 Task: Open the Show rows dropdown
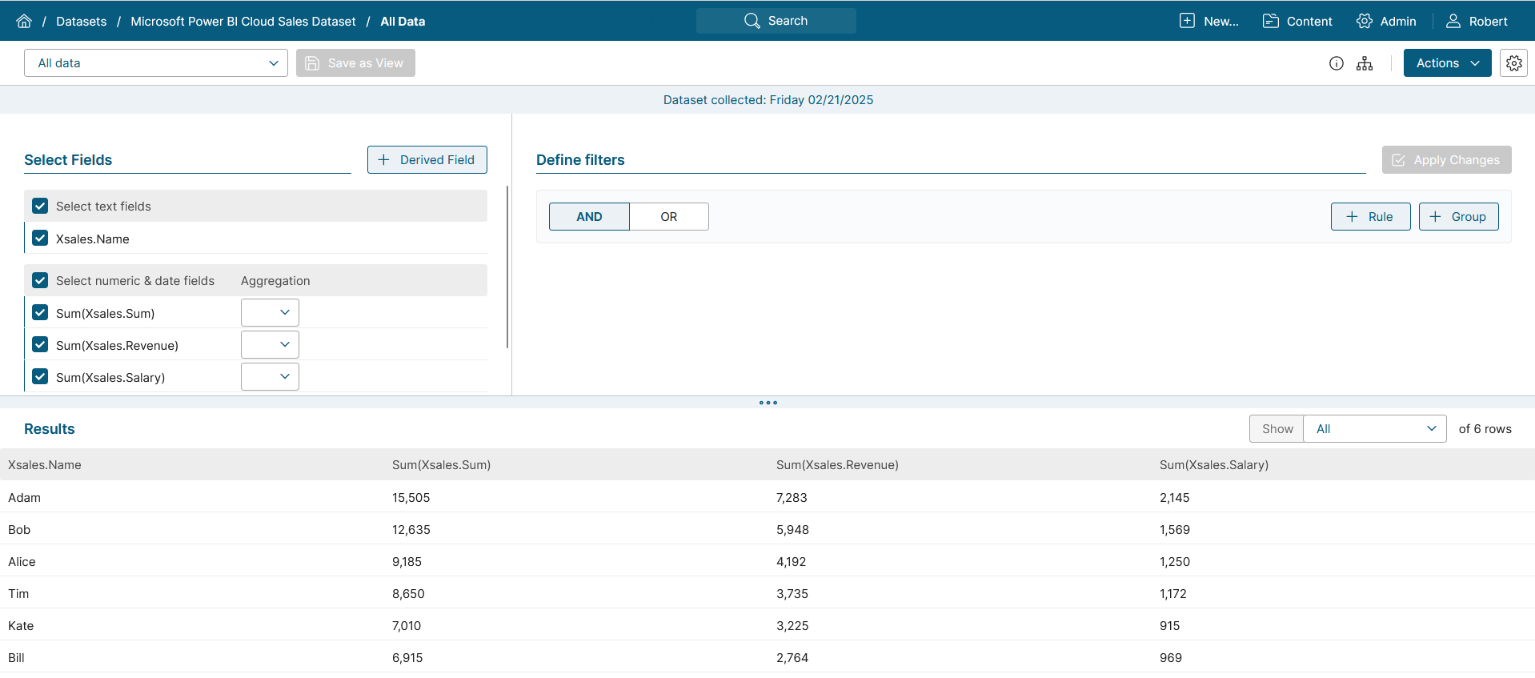coord(1374,429)
